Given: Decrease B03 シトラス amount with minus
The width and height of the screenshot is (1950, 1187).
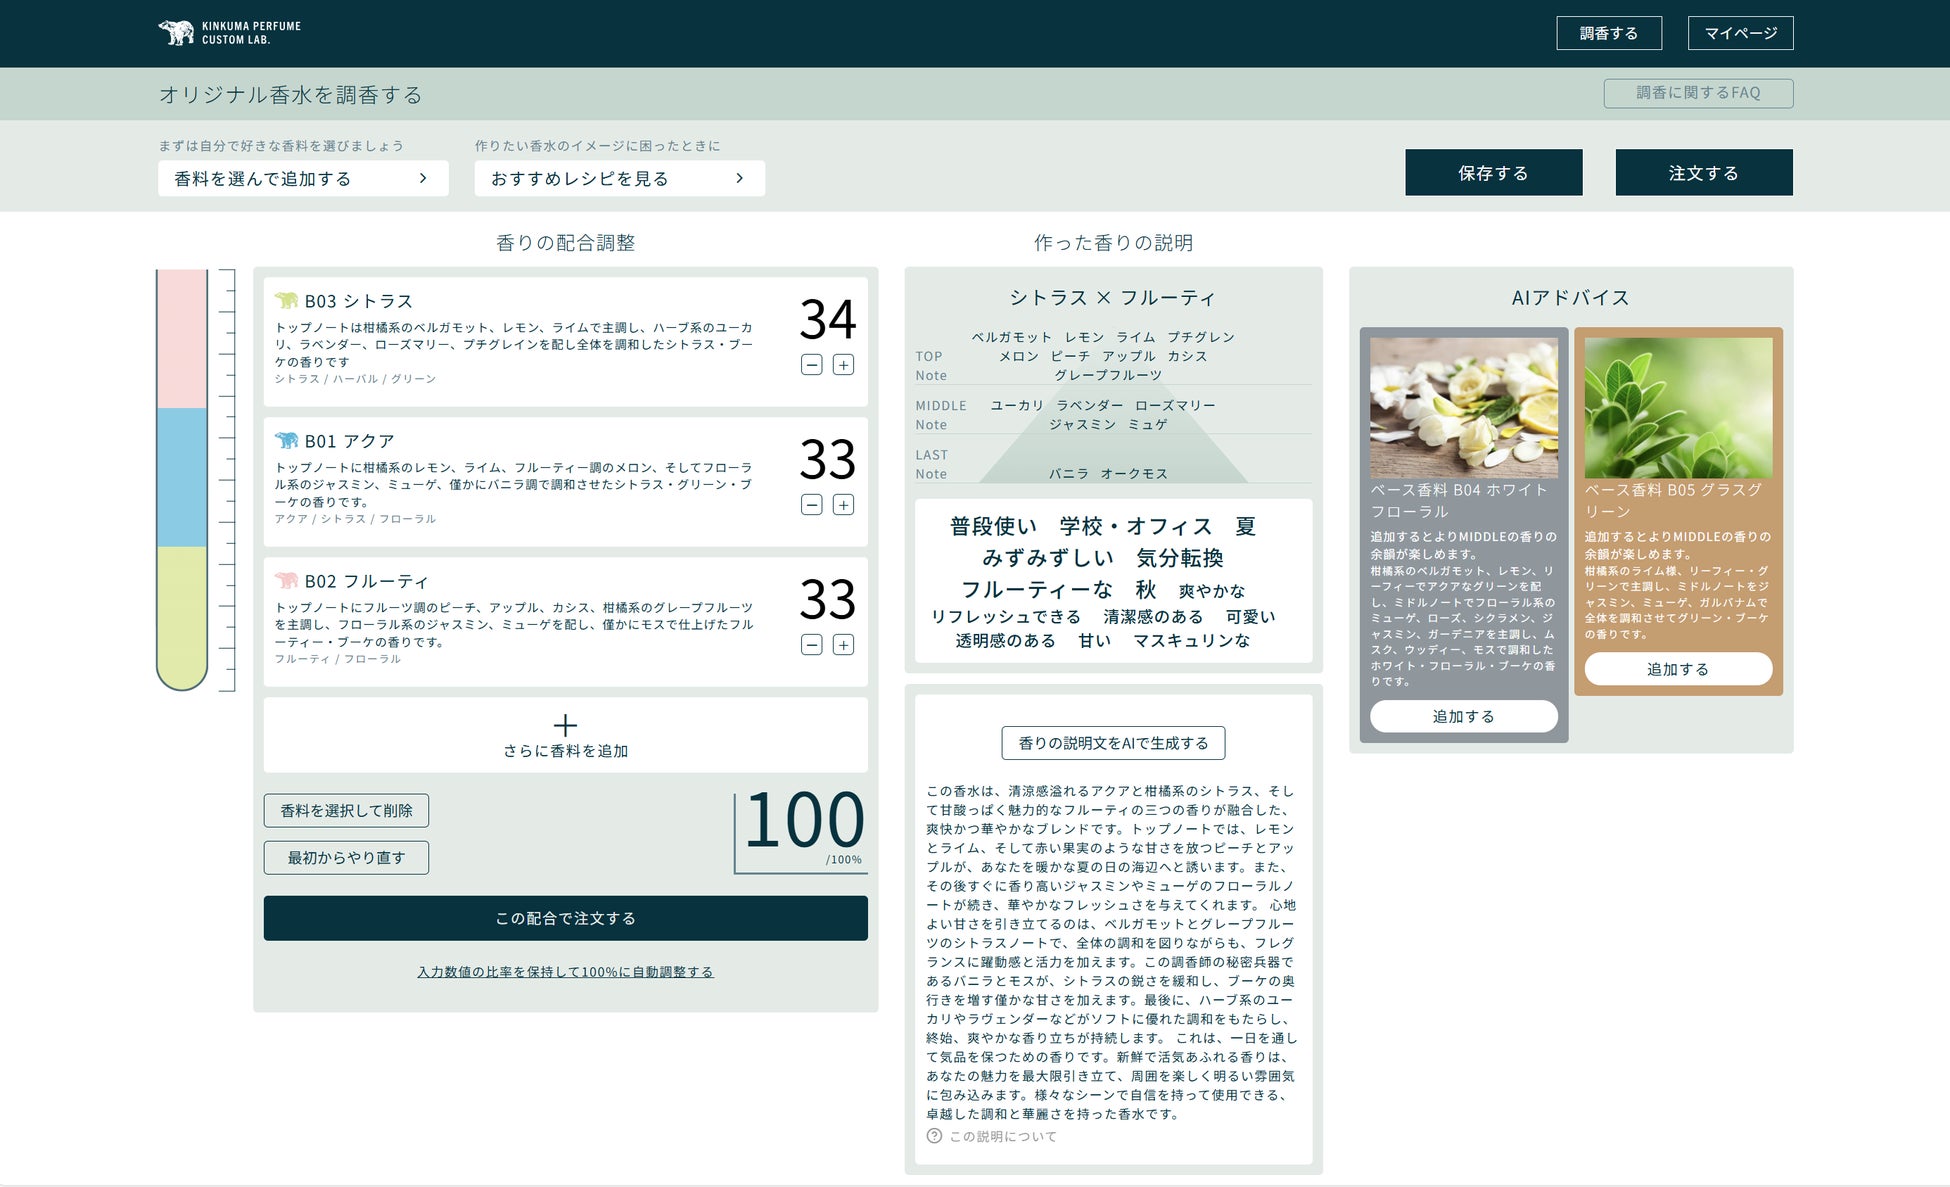Looking at the screenshot, I should 812,365.
